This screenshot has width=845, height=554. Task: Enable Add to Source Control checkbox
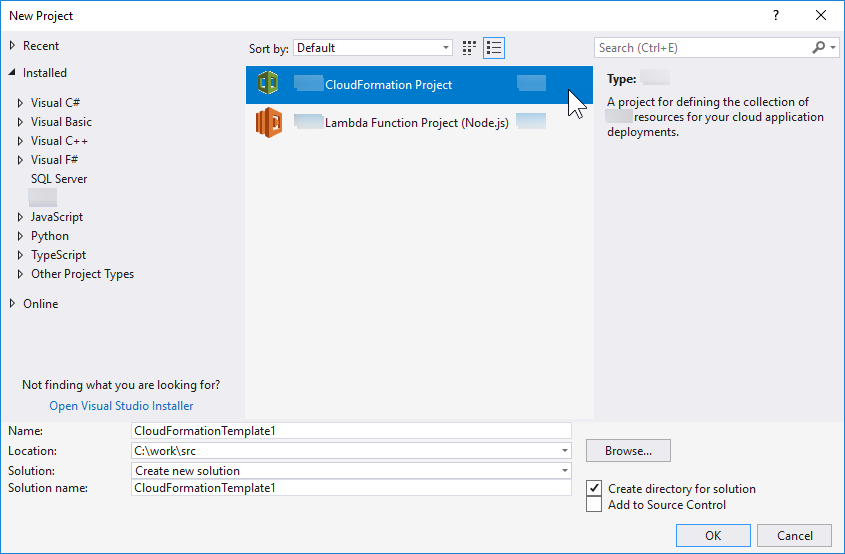click(595, 505)
